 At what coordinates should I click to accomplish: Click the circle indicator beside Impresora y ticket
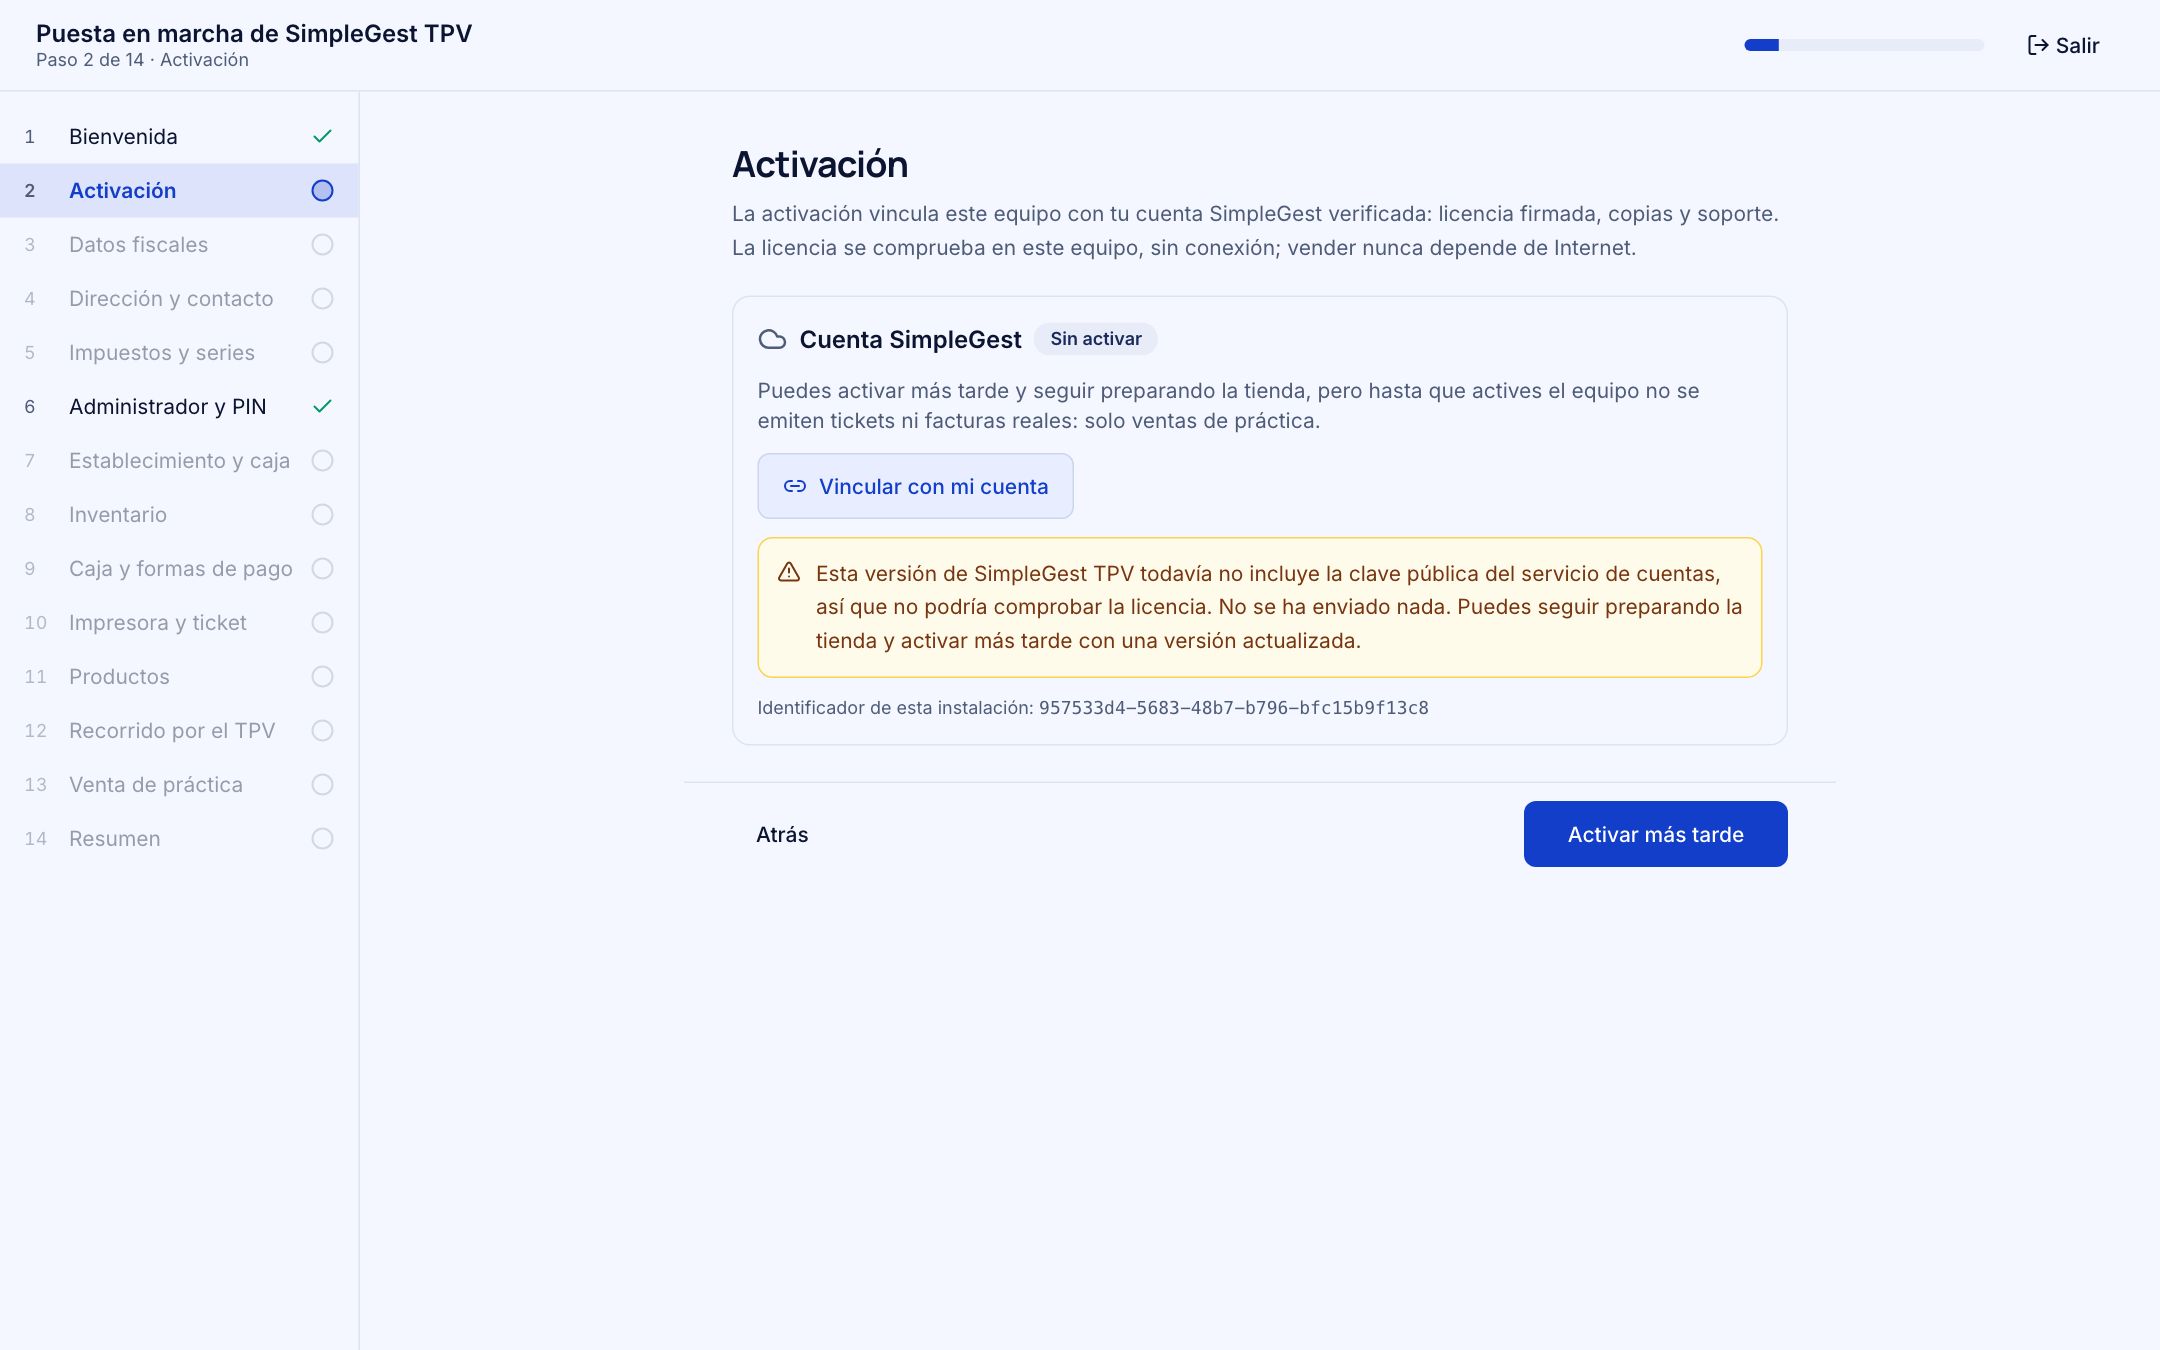click(322, 622)
